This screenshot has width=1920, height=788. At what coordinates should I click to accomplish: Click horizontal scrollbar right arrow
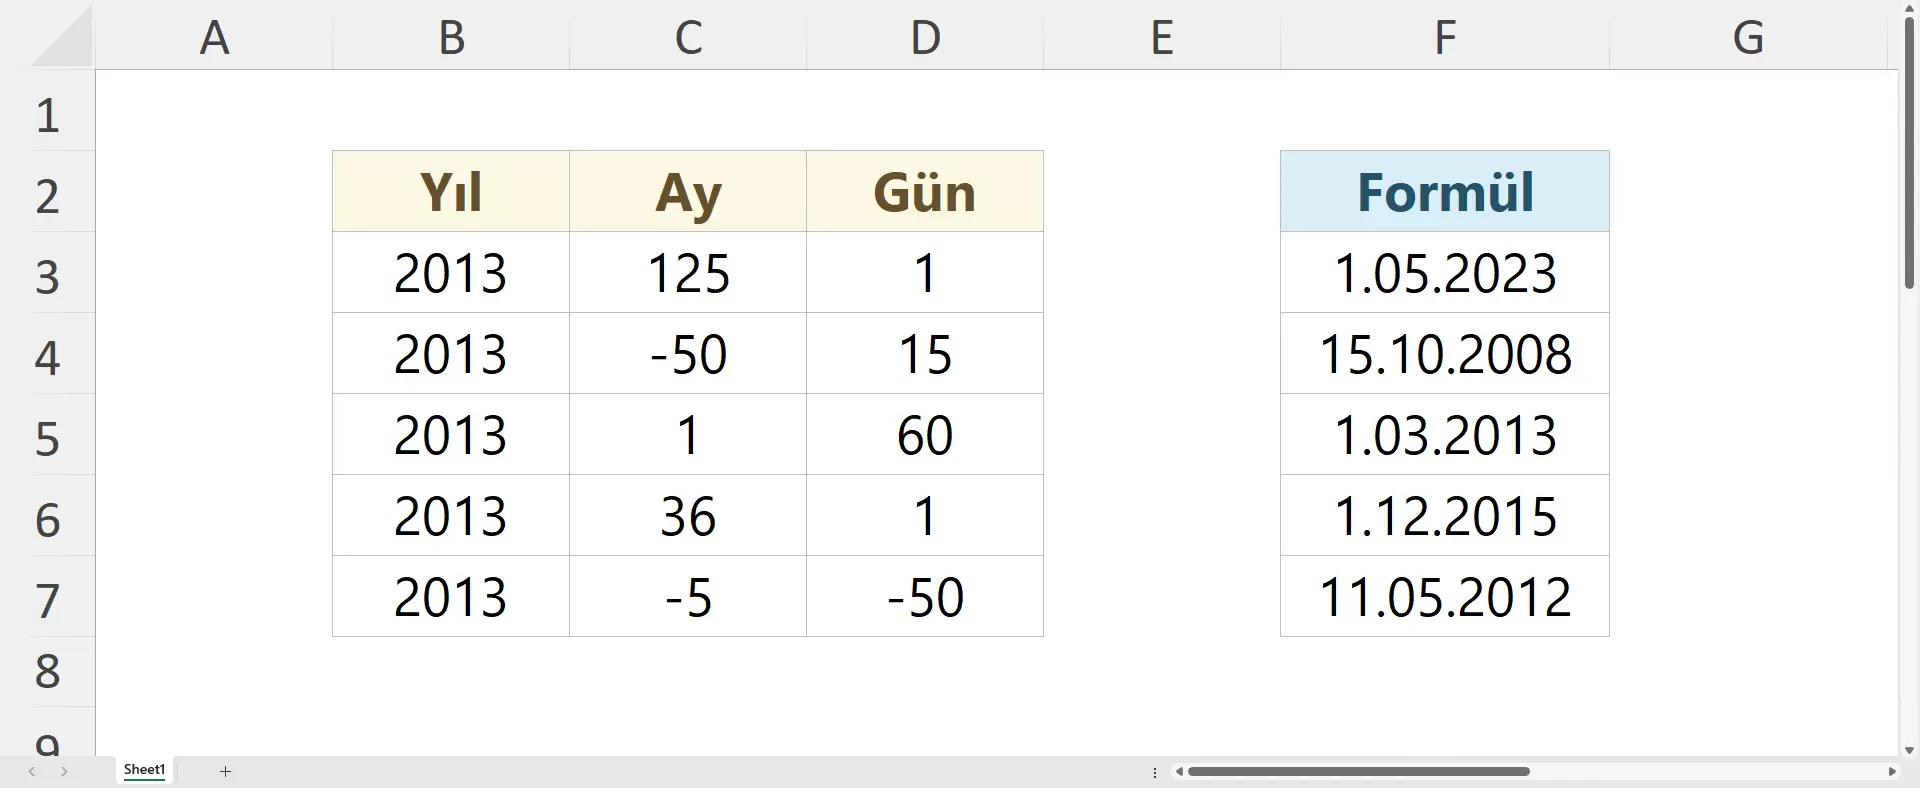point(1892,771)
